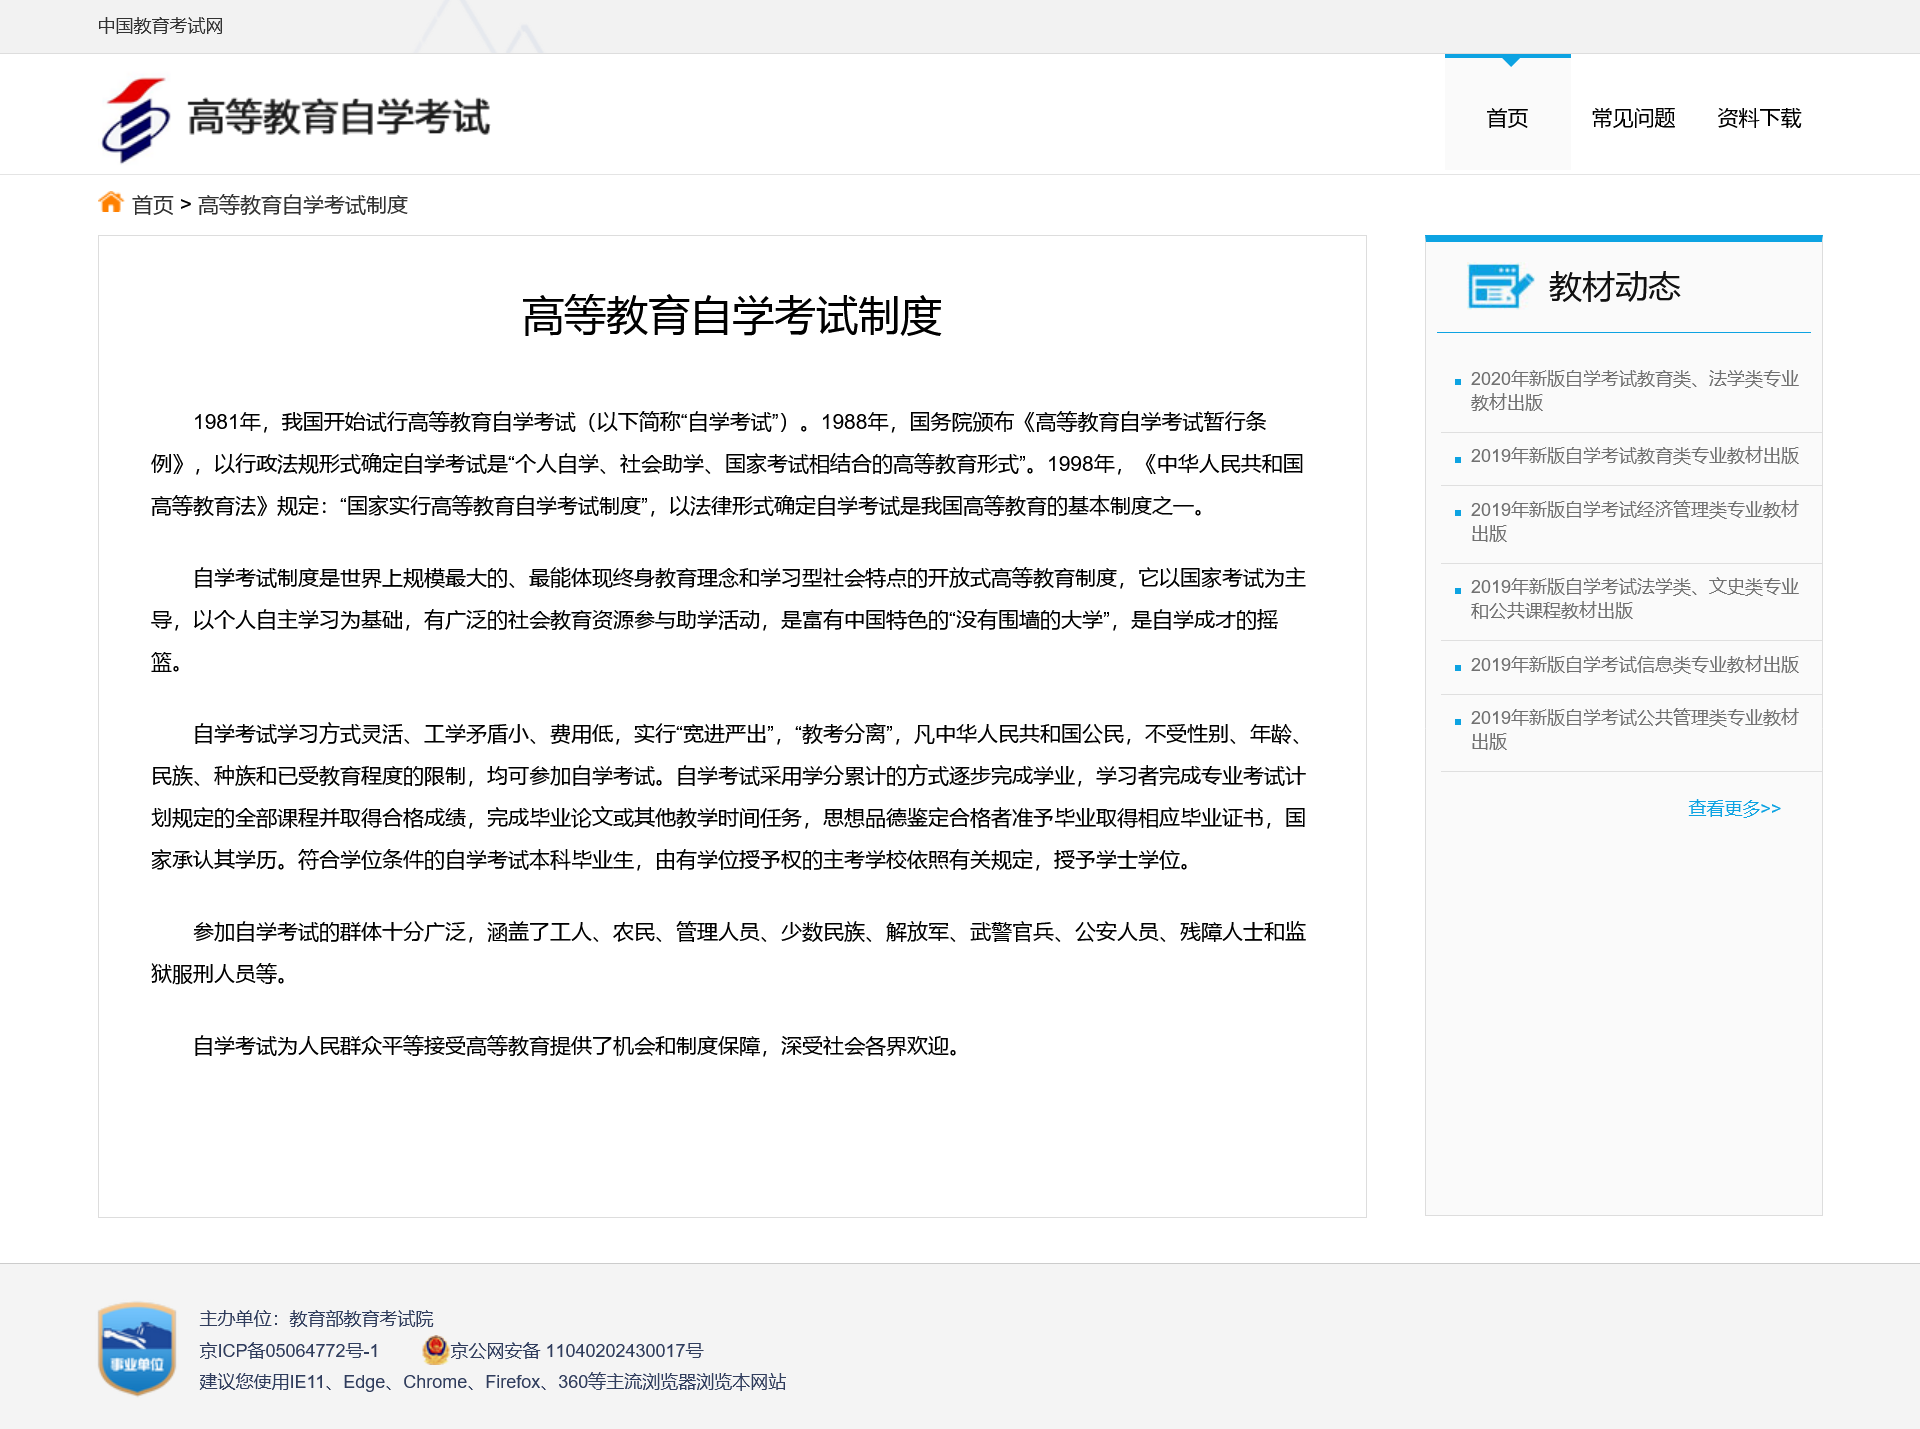The image size is (1920, 1429).
Task: Click the 事业单位 shield badge in footer
Action: coord(138,1348)
